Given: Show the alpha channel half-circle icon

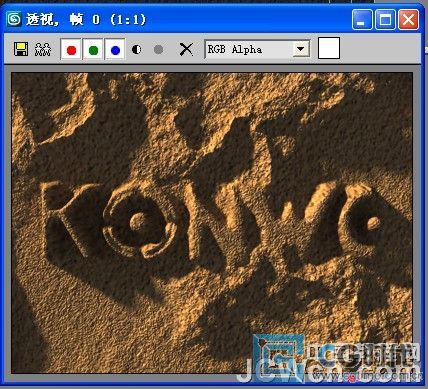Looking at the screenshot, I should [x=137, y=50].
